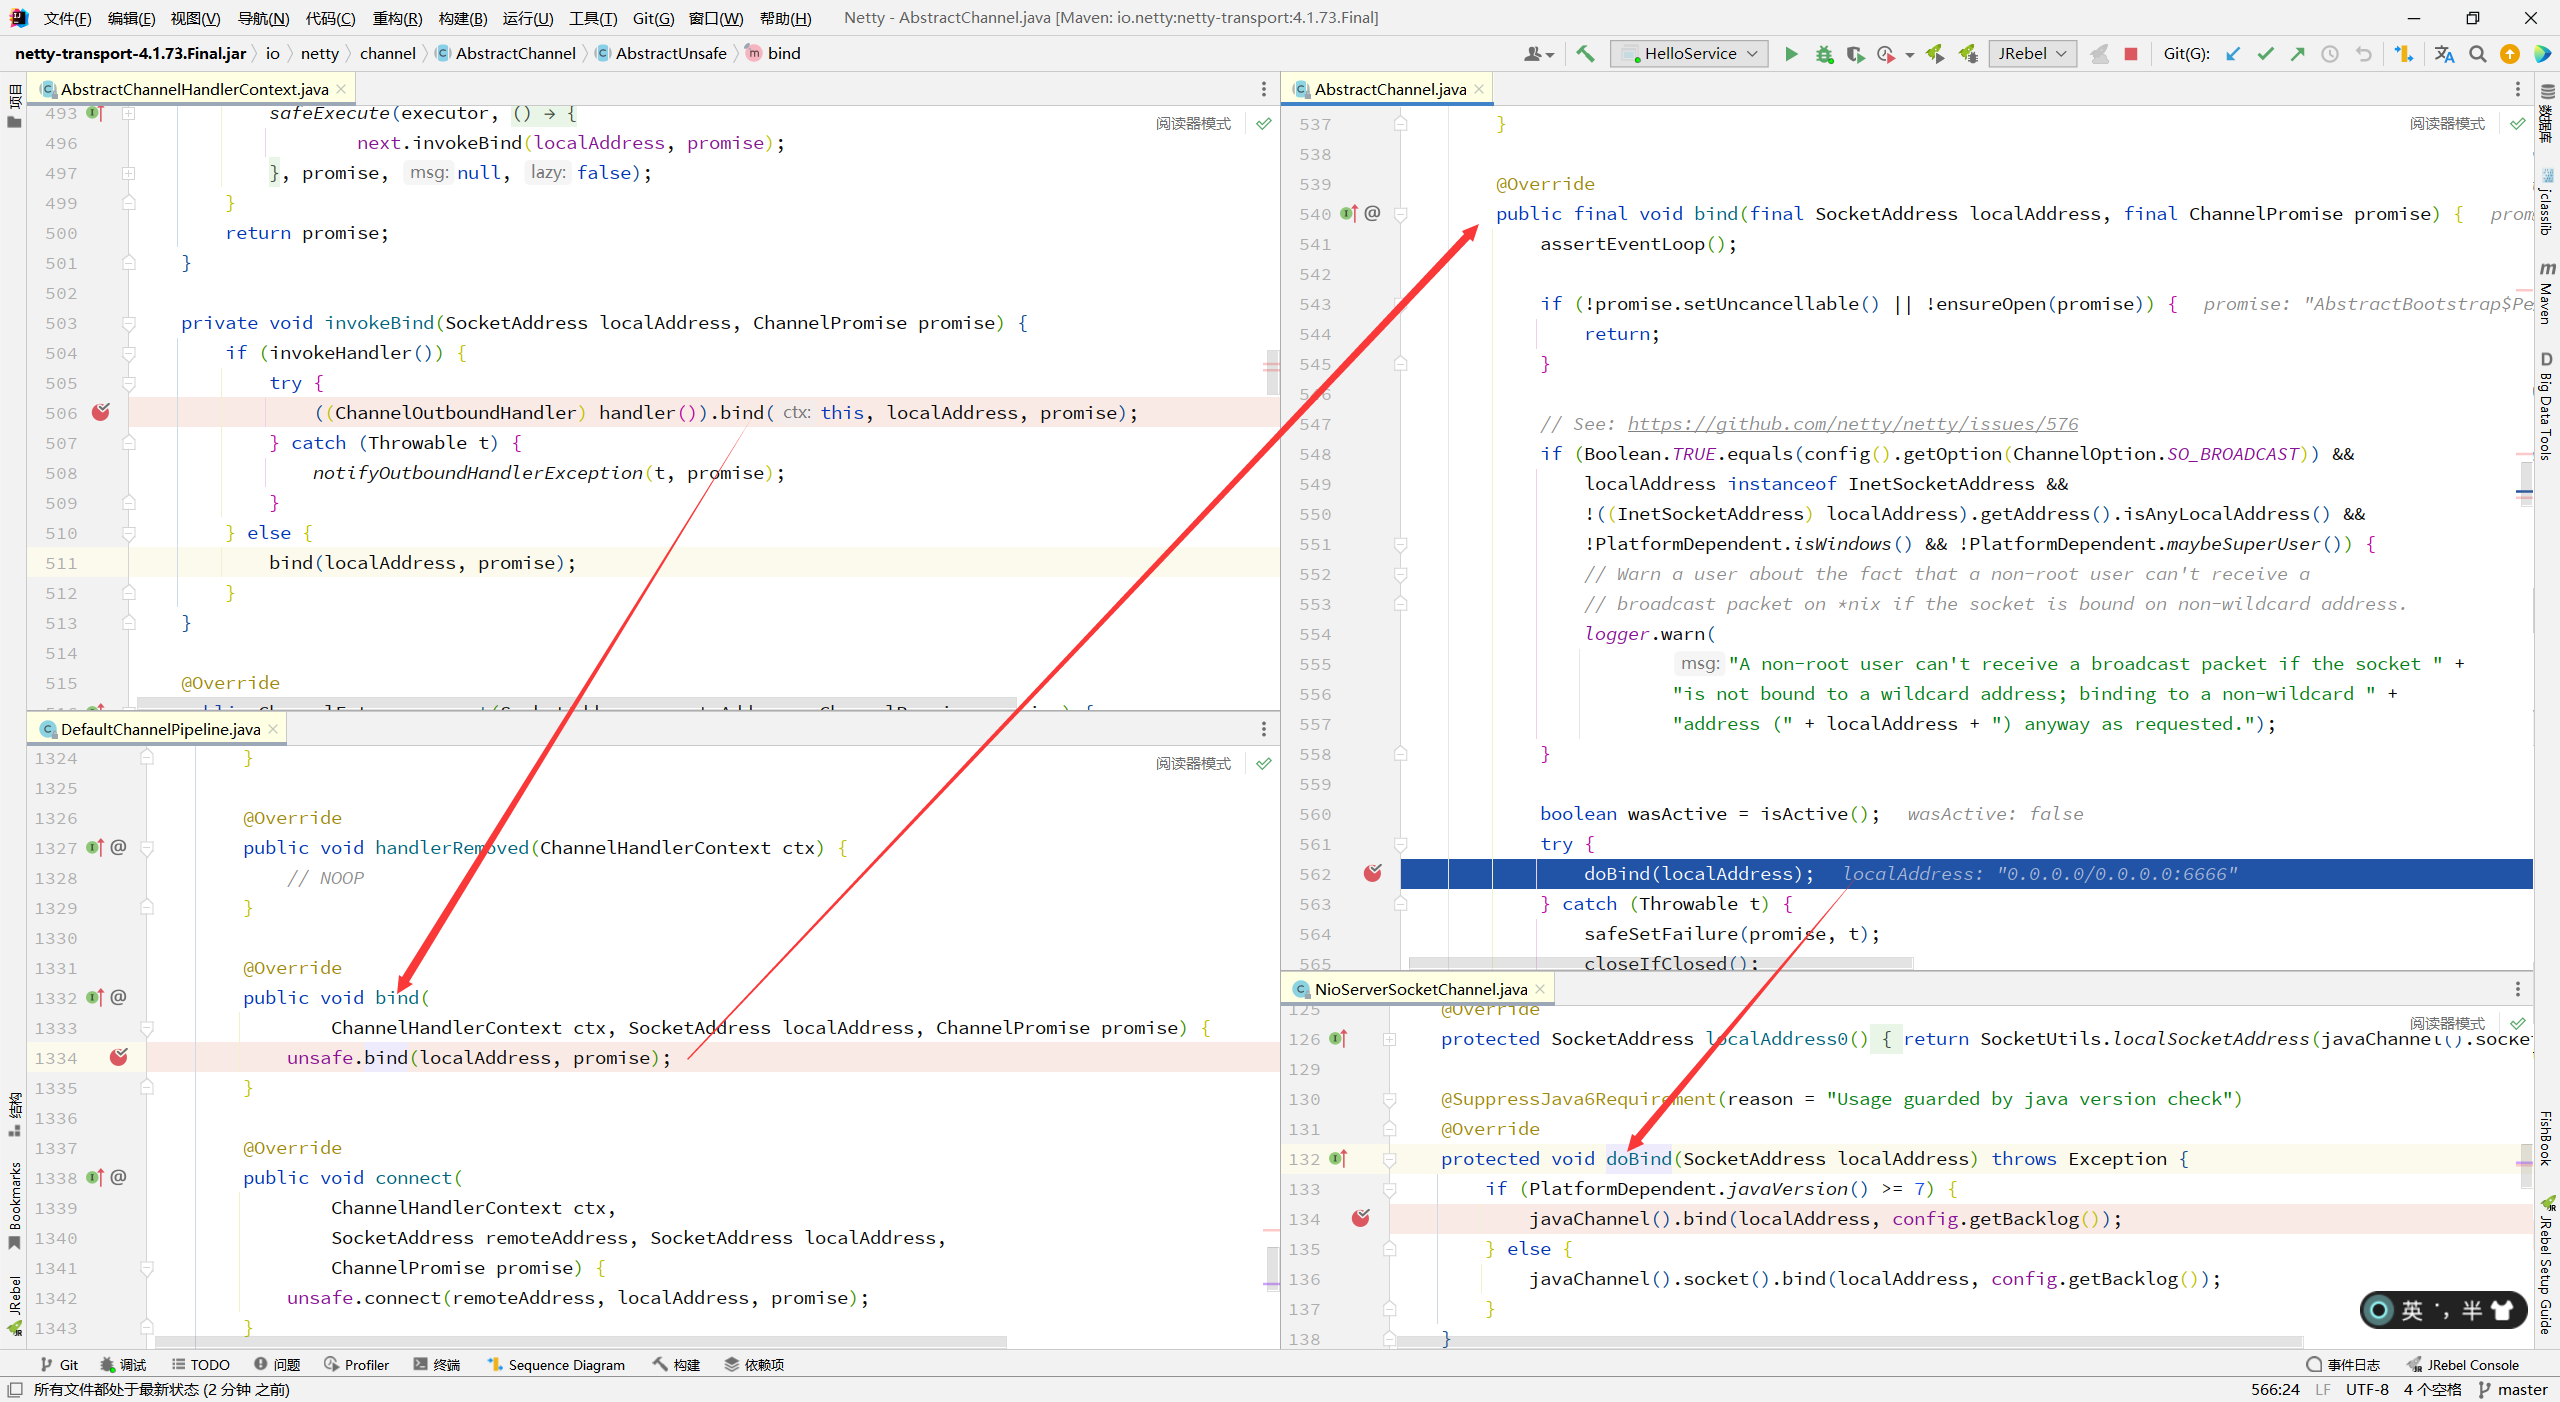This screenshot has height=1402, width=2560.
Task: Start debugging with the bug icon
Action: coord(1824,54)
